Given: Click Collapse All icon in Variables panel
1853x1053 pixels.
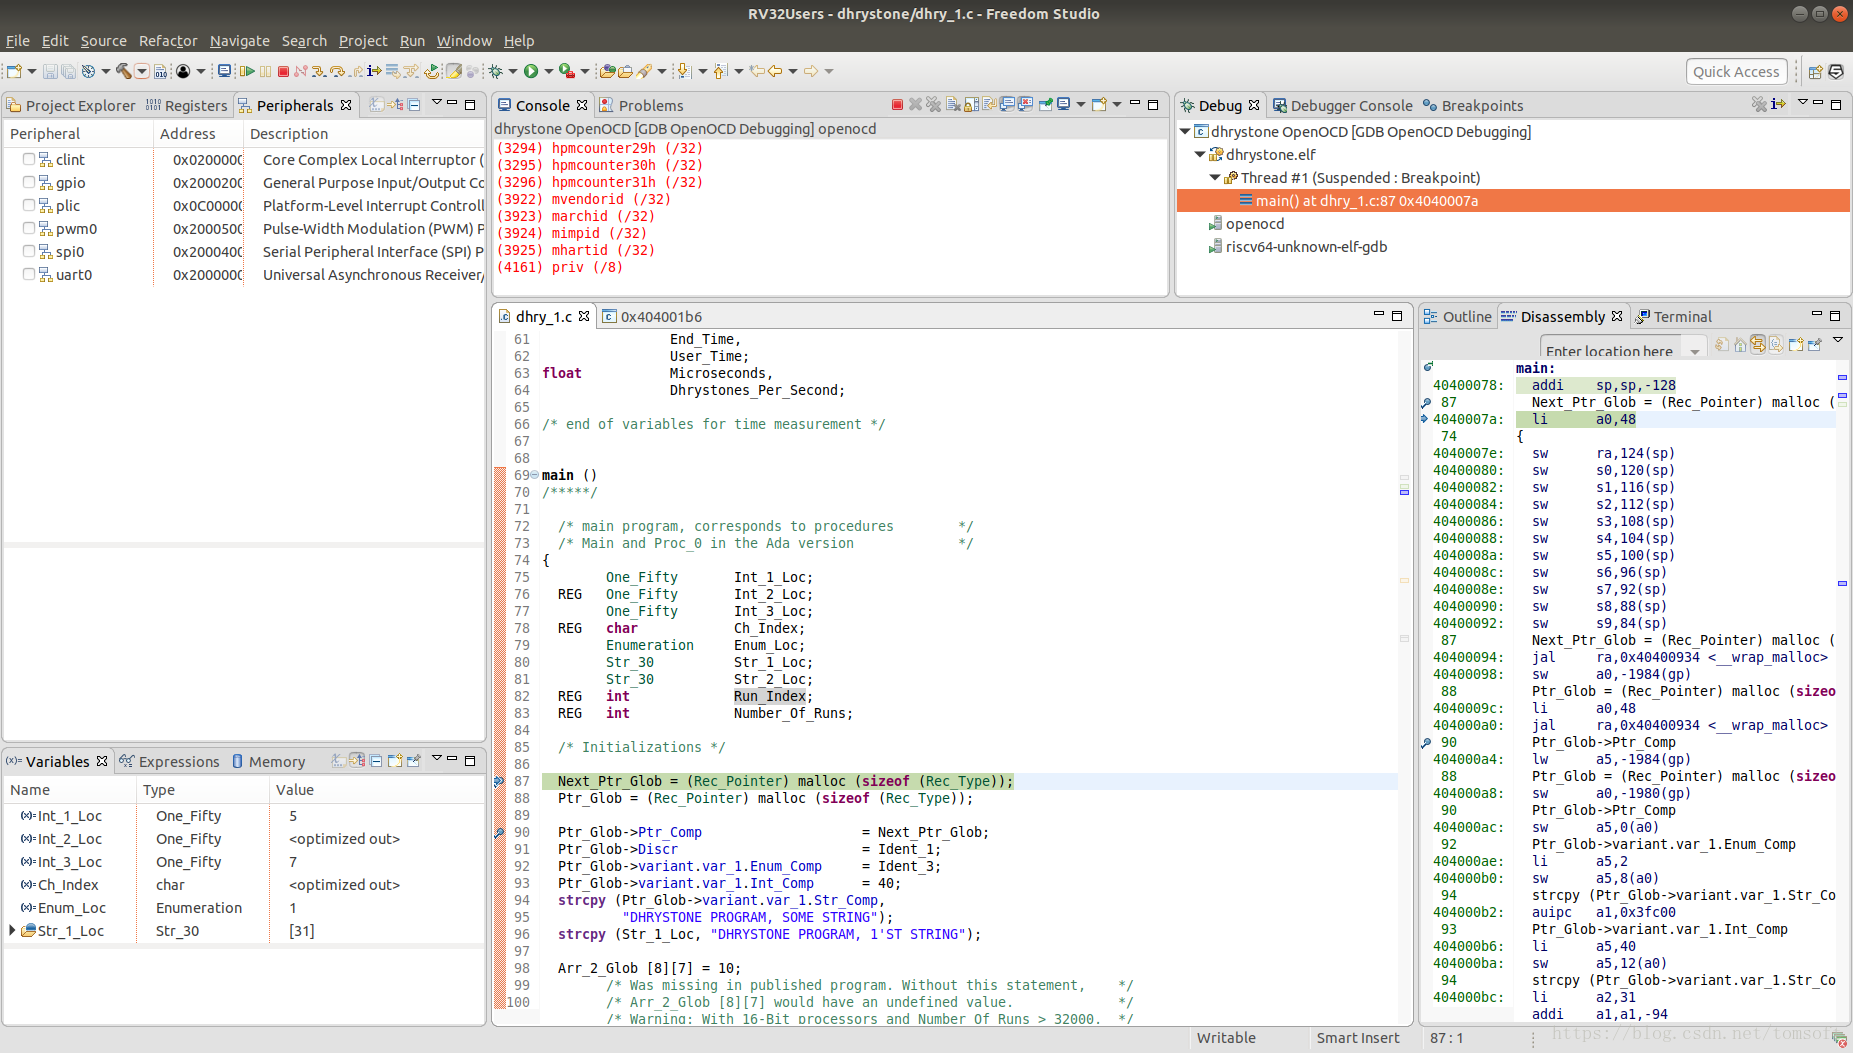Looking at the screenshot, I should point(376,761).
